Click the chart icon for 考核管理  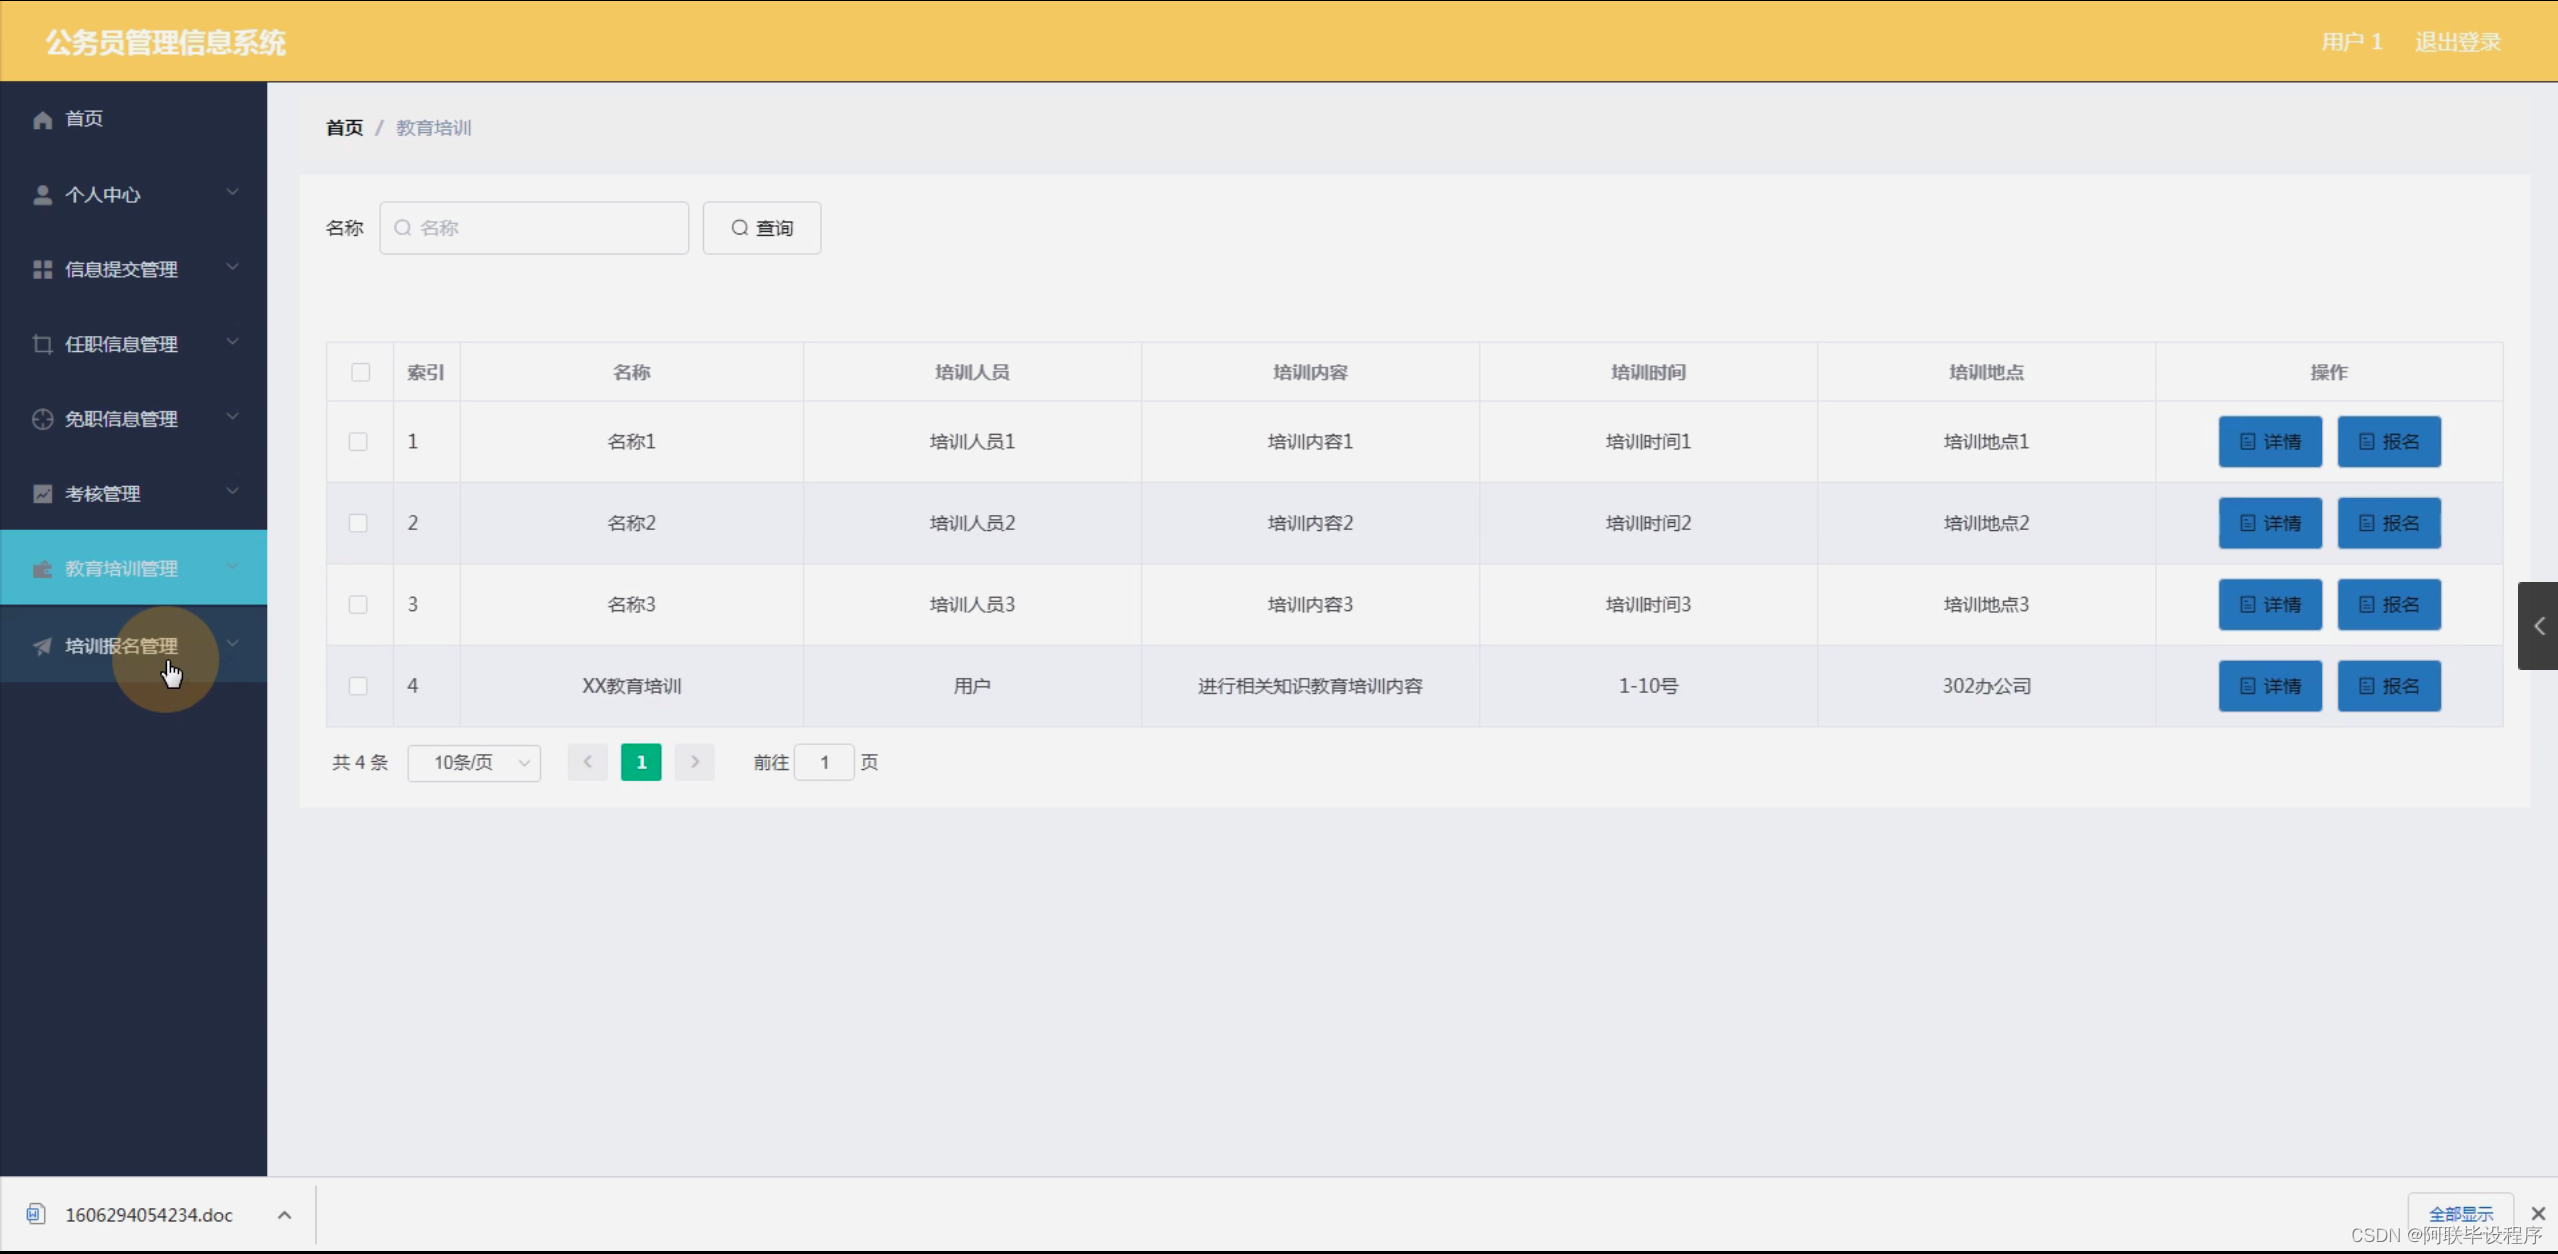click(x=42, y=494)
